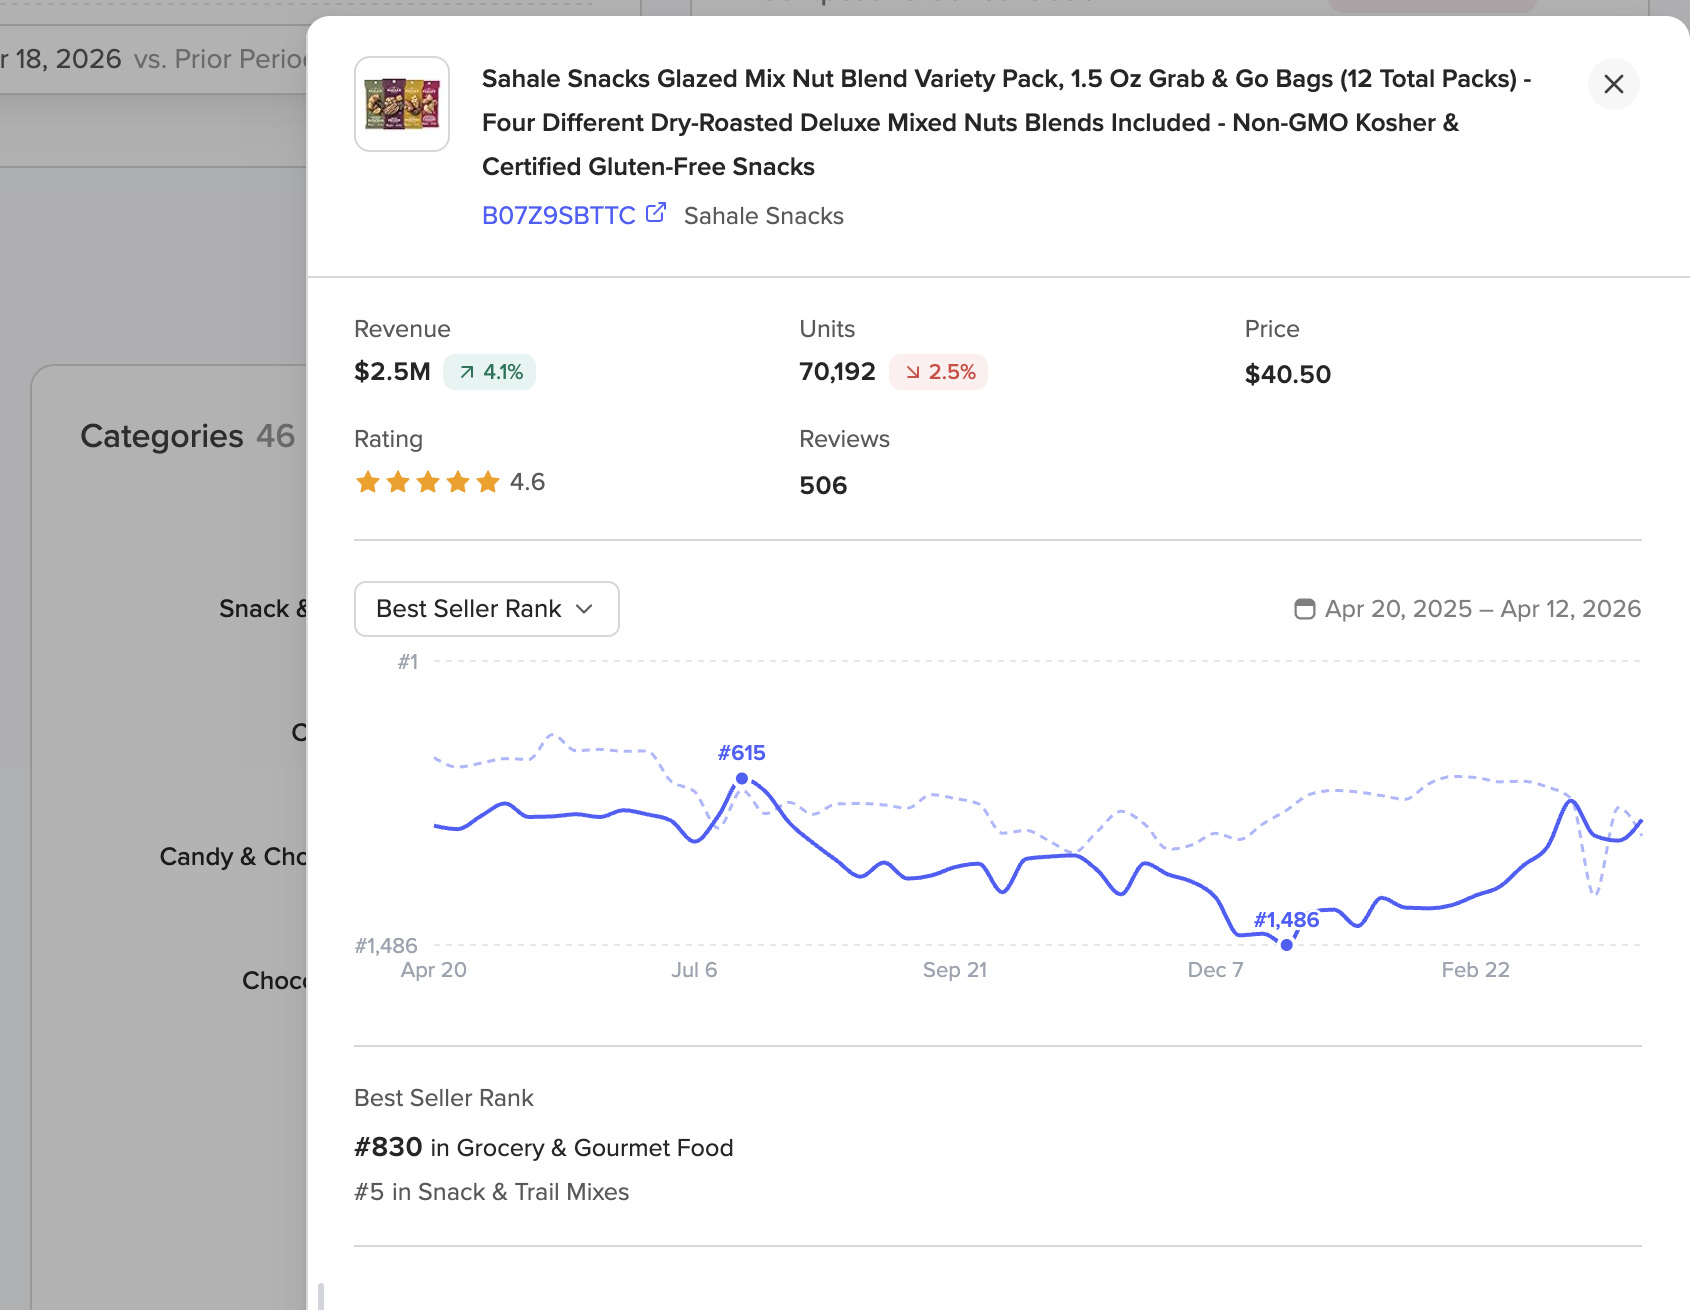
Task: Click the revenue change badge 4.1%
Action: [x=490, y=372]
